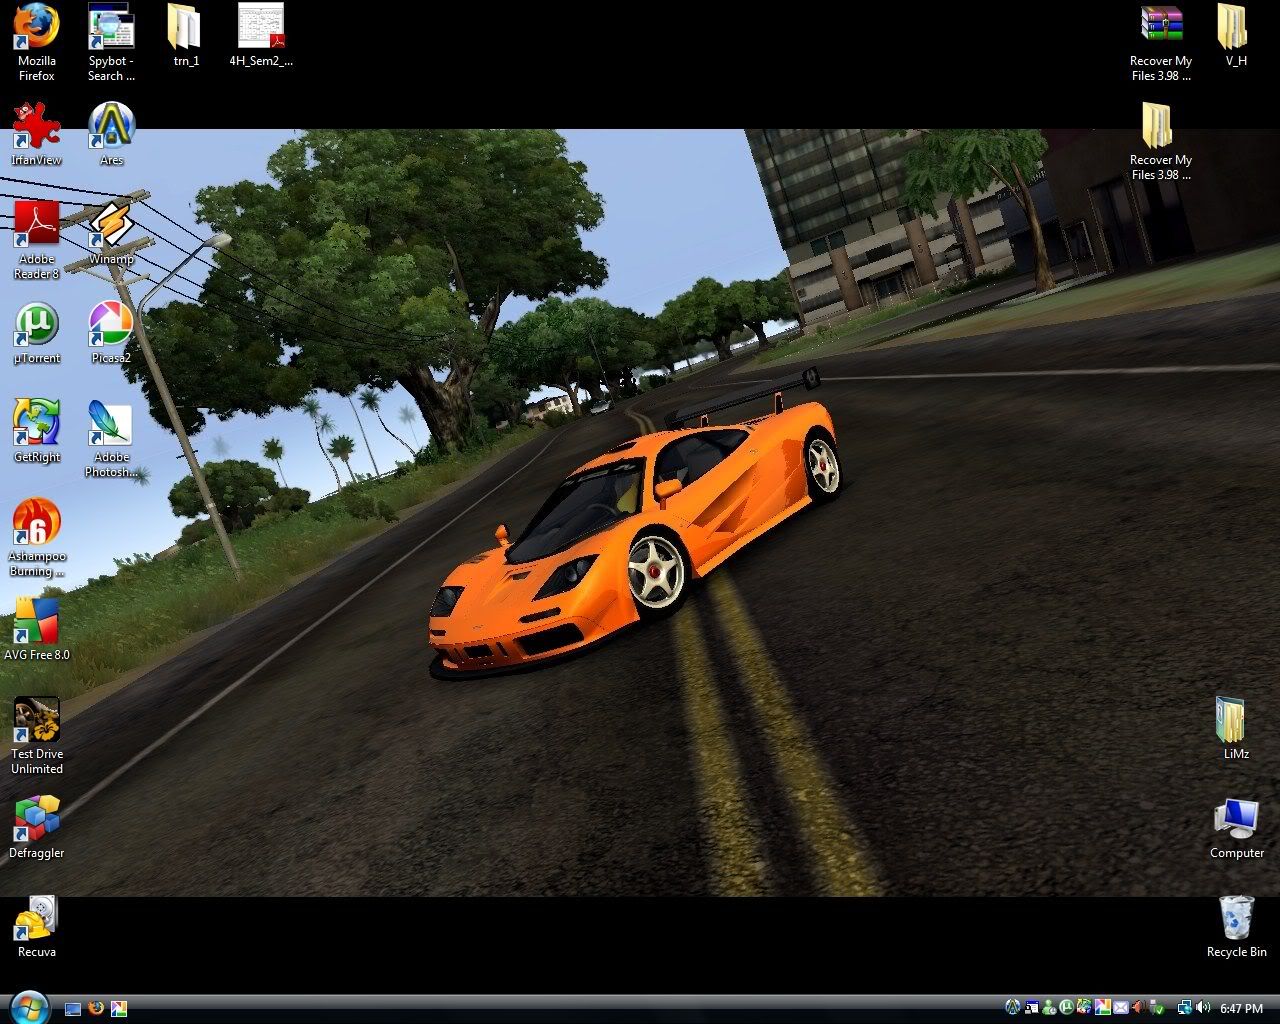Open Ashampoo Burning Studio shortcut
This screenshot has width=1280, height=1024.
pos(37,537)
